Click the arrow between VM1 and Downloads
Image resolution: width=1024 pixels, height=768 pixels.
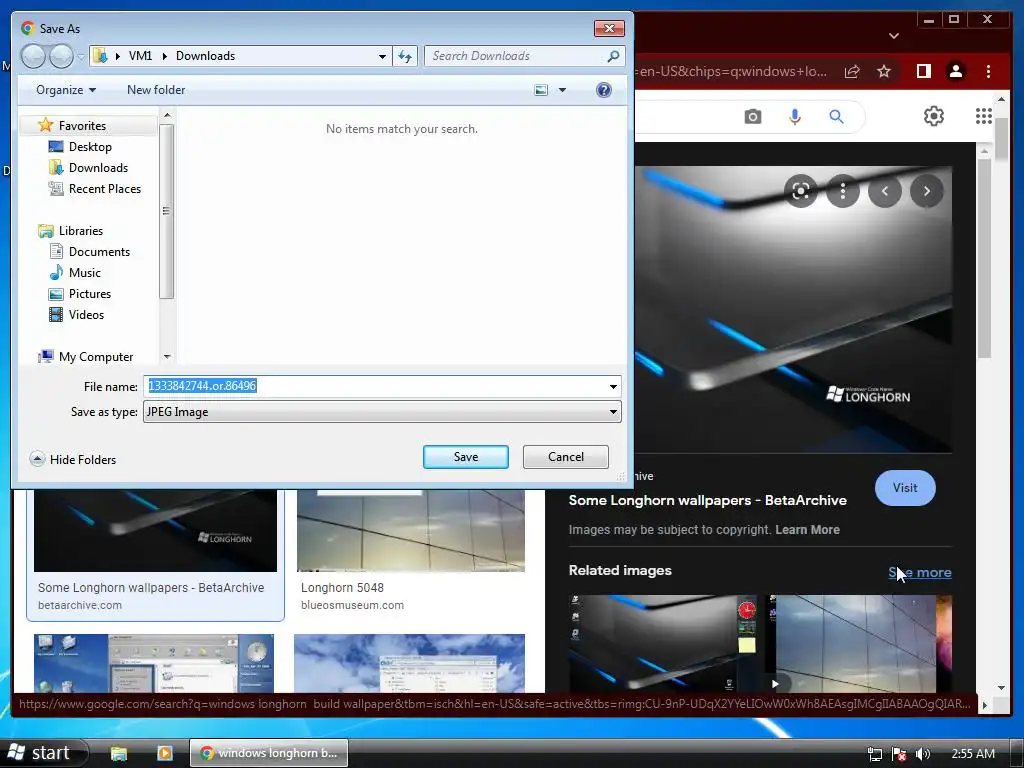pos(164,56)
